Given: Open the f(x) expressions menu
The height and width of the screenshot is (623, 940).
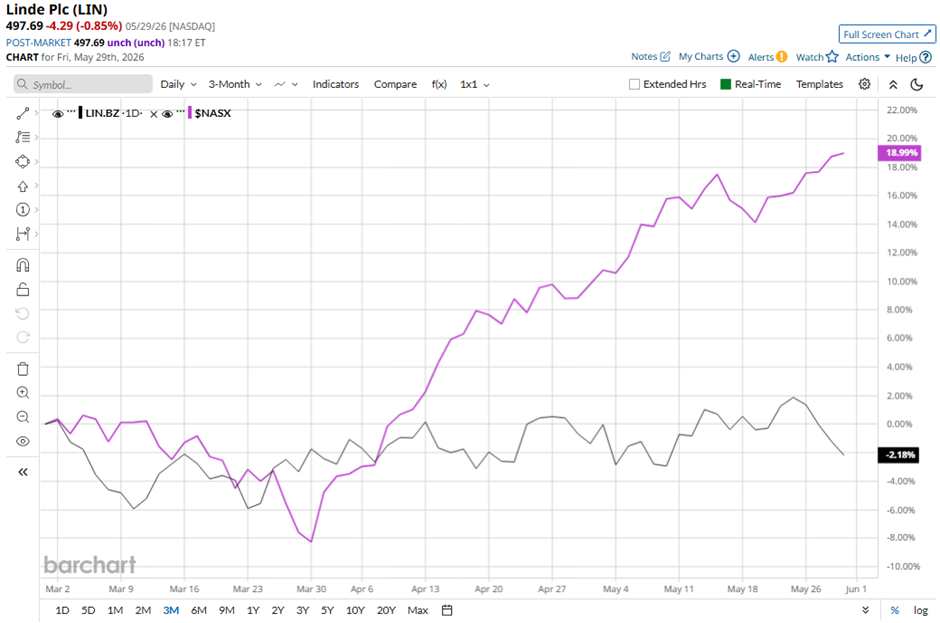Looking at the screenshot, I should pos(439,85).
